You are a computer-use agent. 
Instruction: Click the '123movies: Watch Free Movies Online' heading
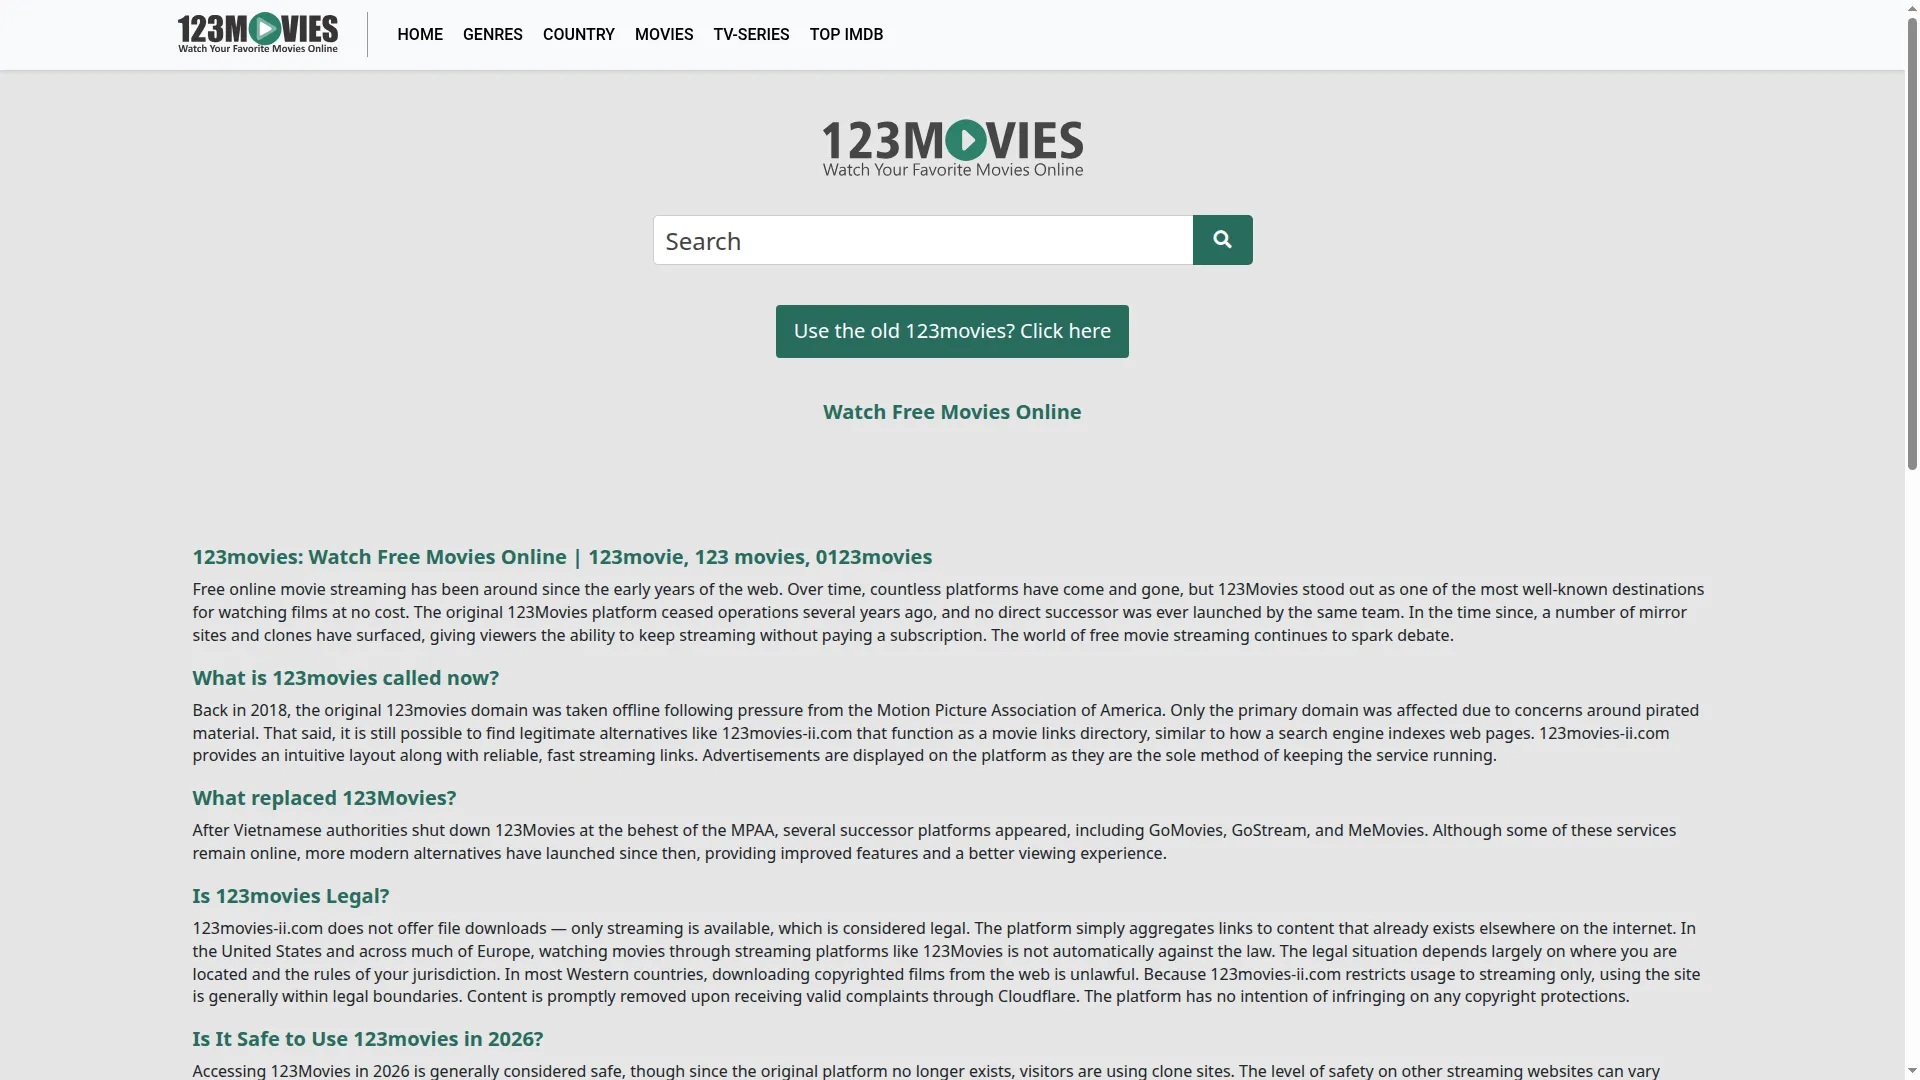[x=562, y=557]
